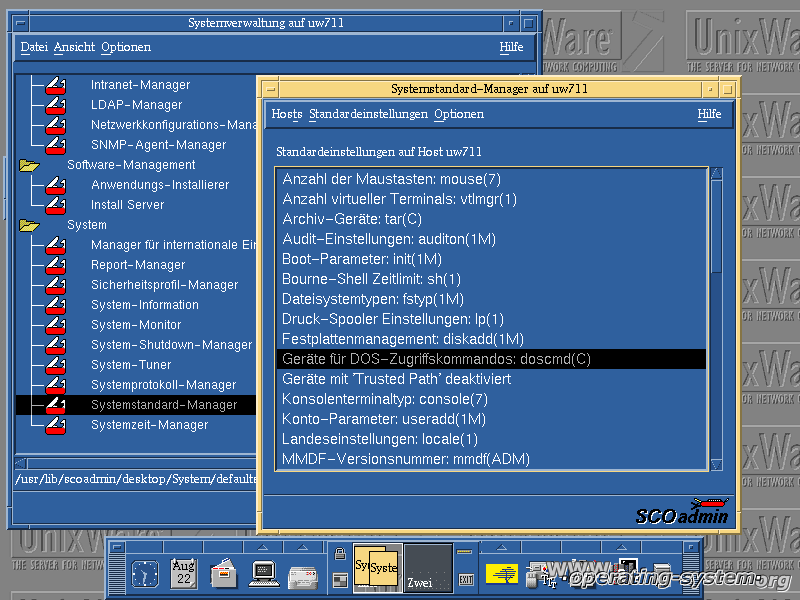Select 'Geräte für DOS-Zugriffskommandos: doscmd(C)'

tap(491, 359)
